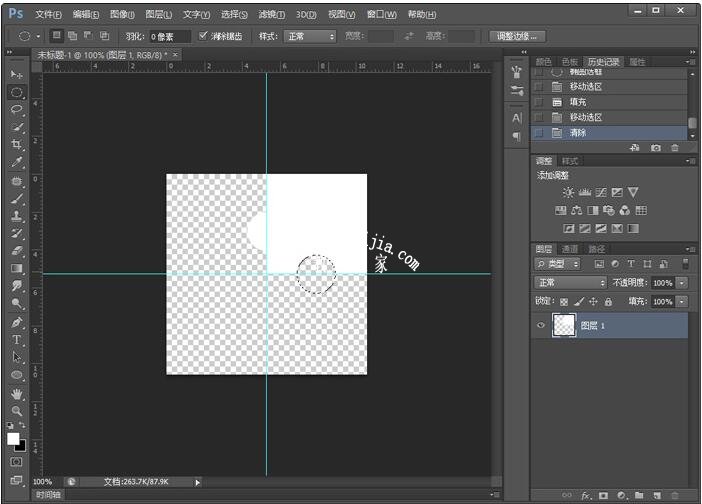Hide 图层 1 using its eye icon

(541, 325)
